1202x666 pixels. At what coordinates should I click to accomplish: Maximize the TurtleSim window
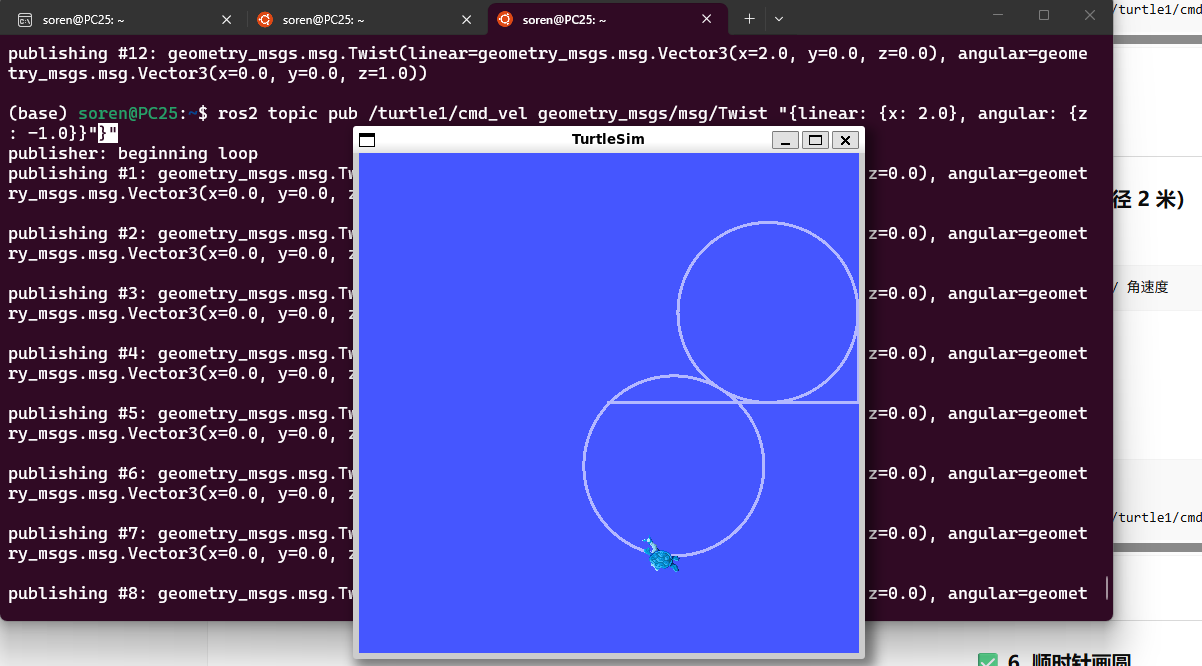(816, 140)
